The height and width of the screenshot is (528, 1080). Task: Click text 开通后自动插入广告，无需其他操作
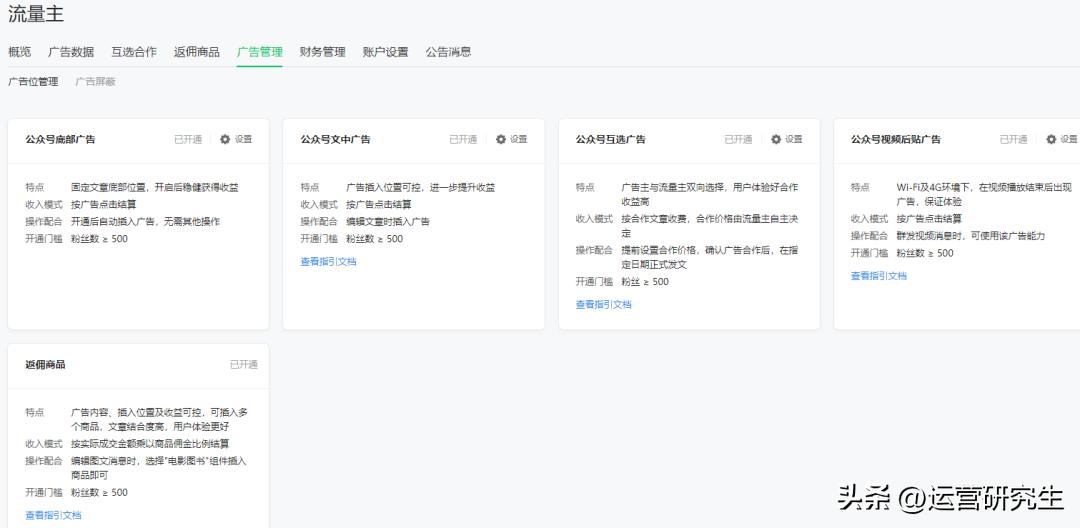(145, 222)
